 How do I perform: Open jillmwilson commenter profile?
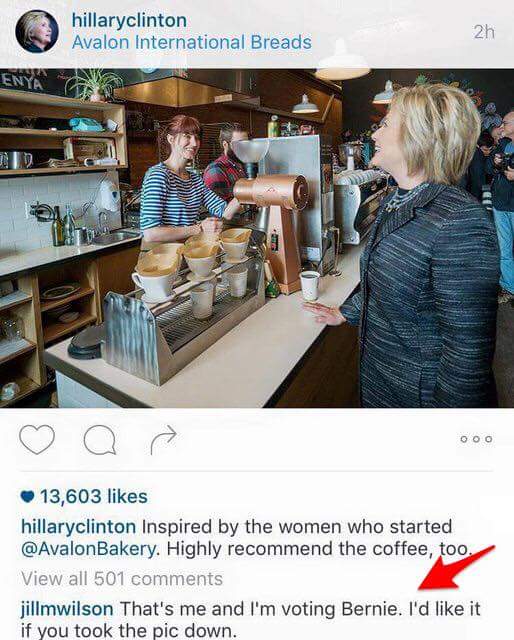[x=67, y=609]
